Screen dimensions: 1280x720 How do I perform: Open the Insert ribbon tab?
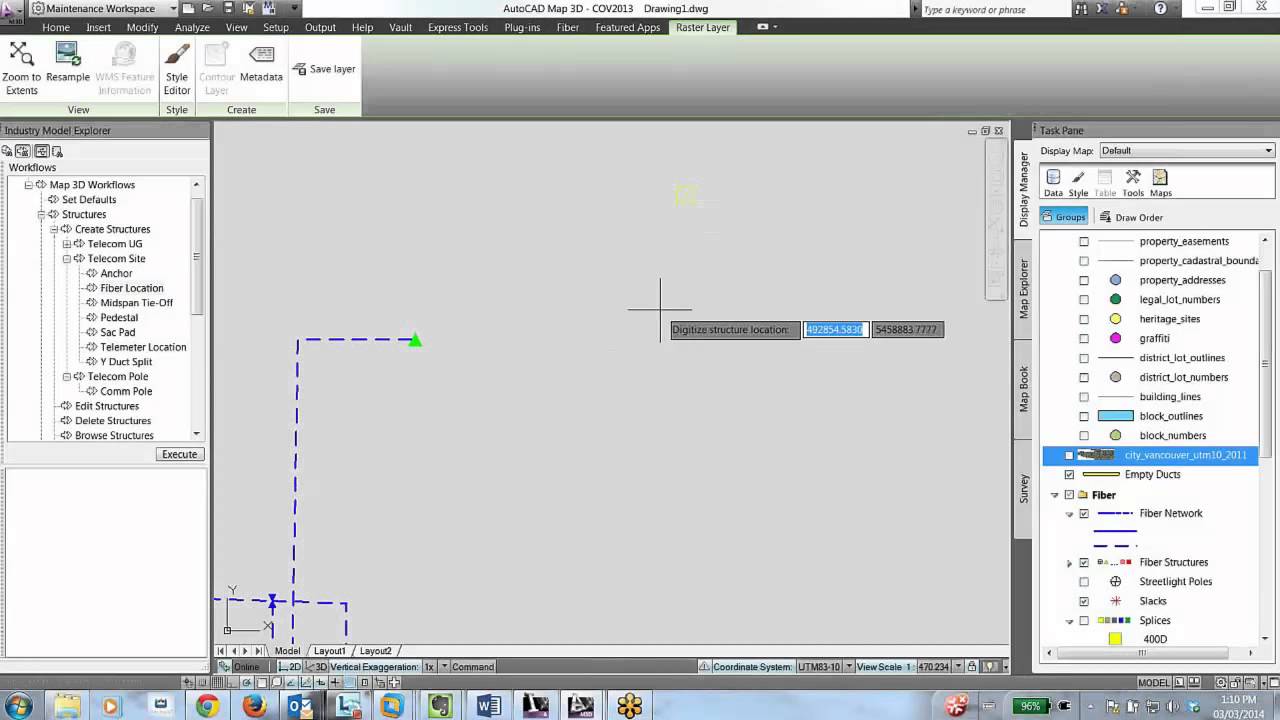[x=98, y=28]
